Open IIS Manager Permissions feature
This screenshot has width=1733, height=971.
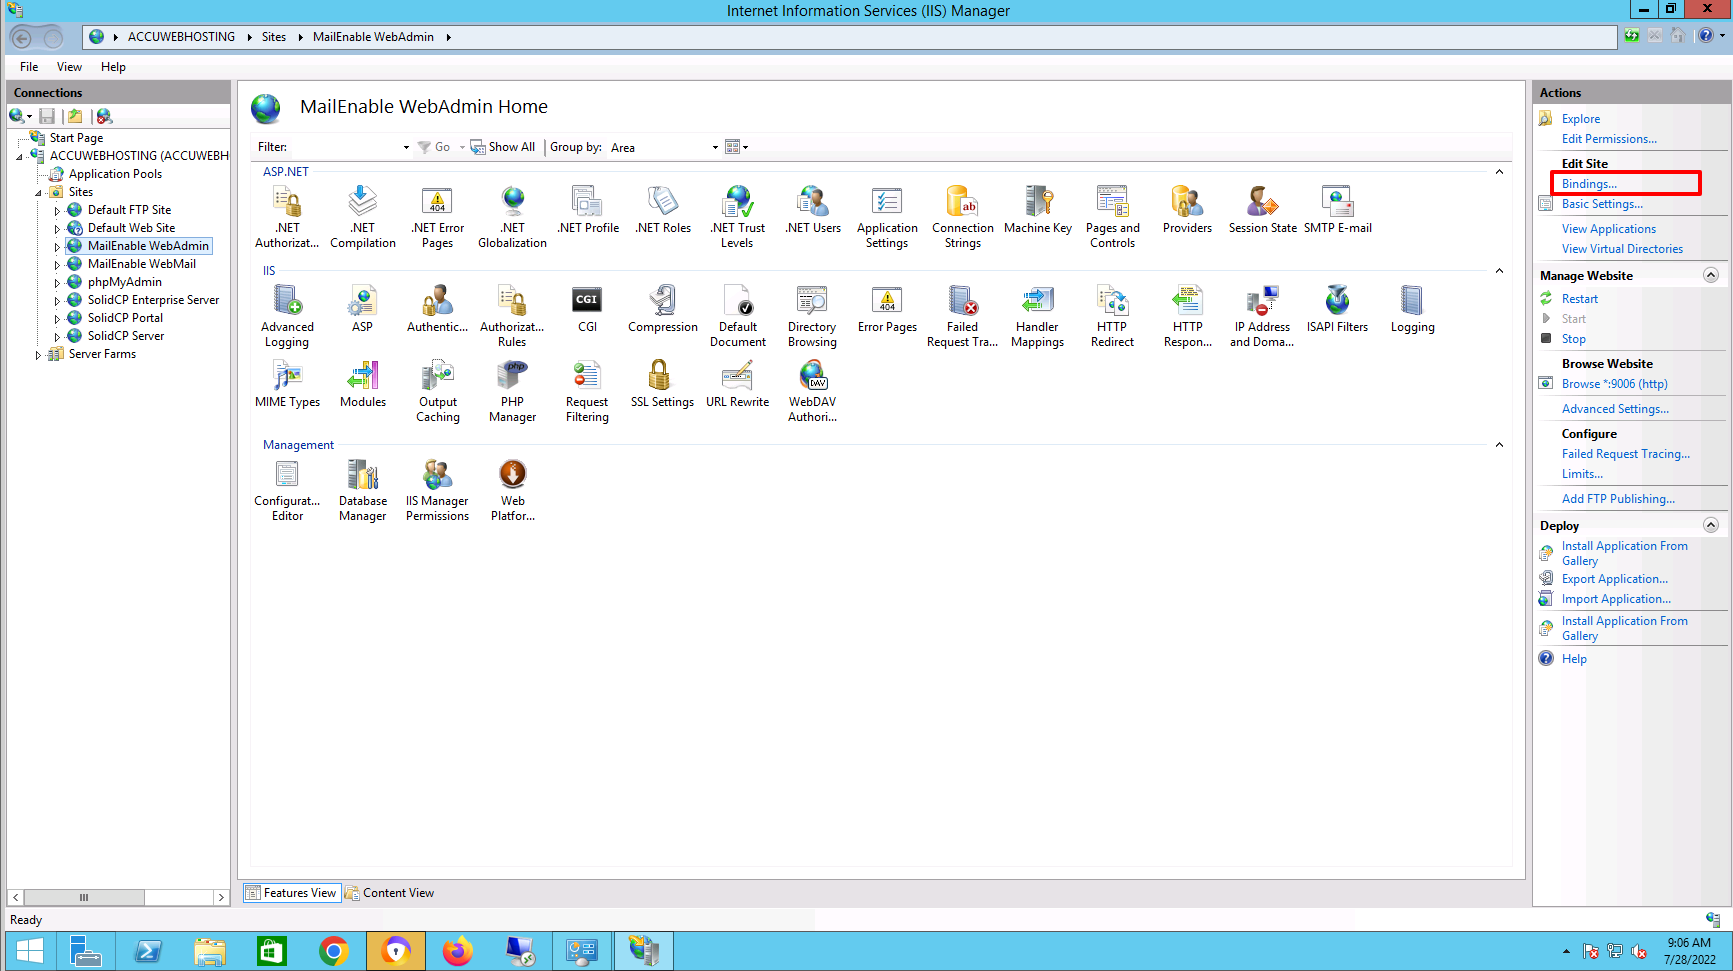(x=438, y=489)
